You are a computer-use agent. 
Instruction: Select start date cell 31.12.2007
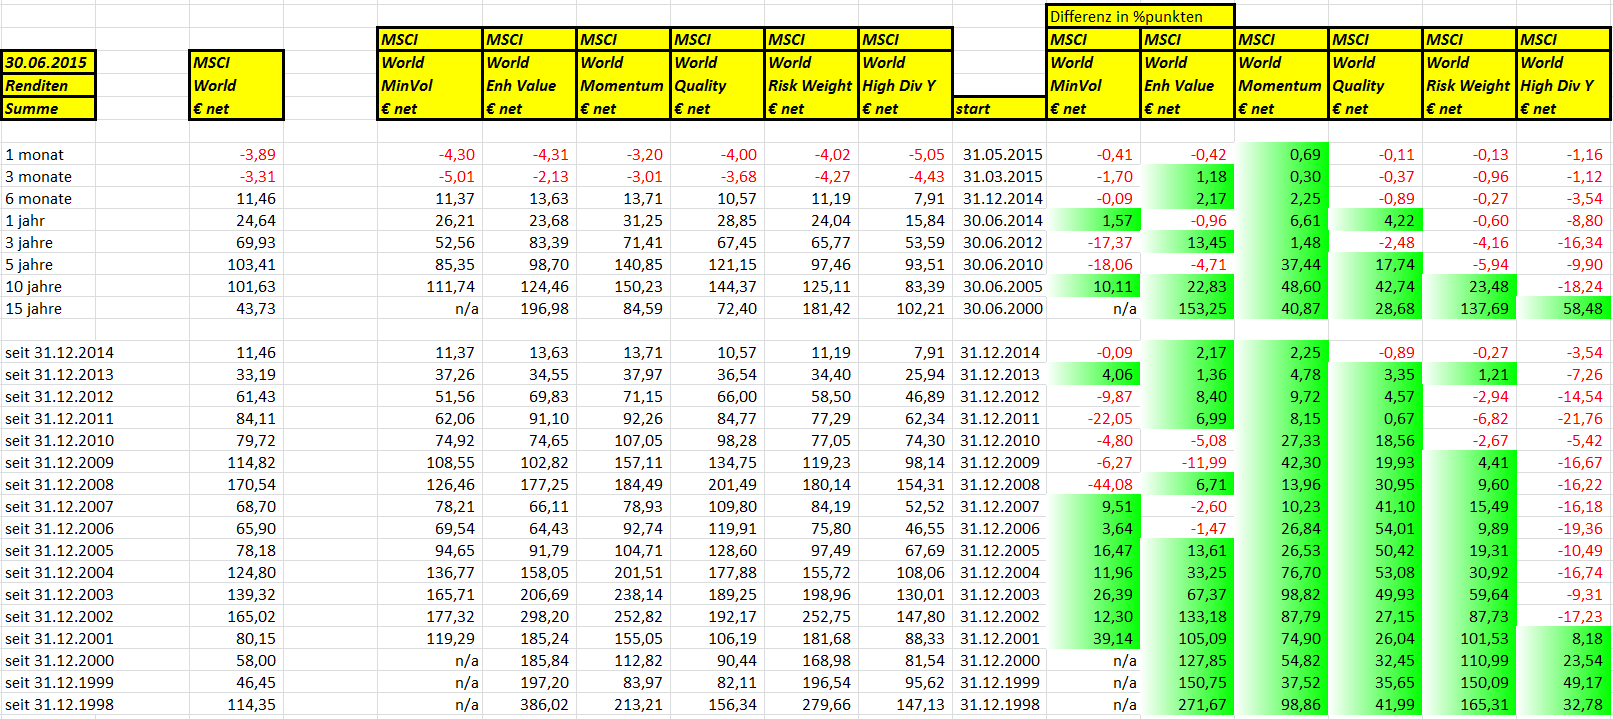coord(999,506)
